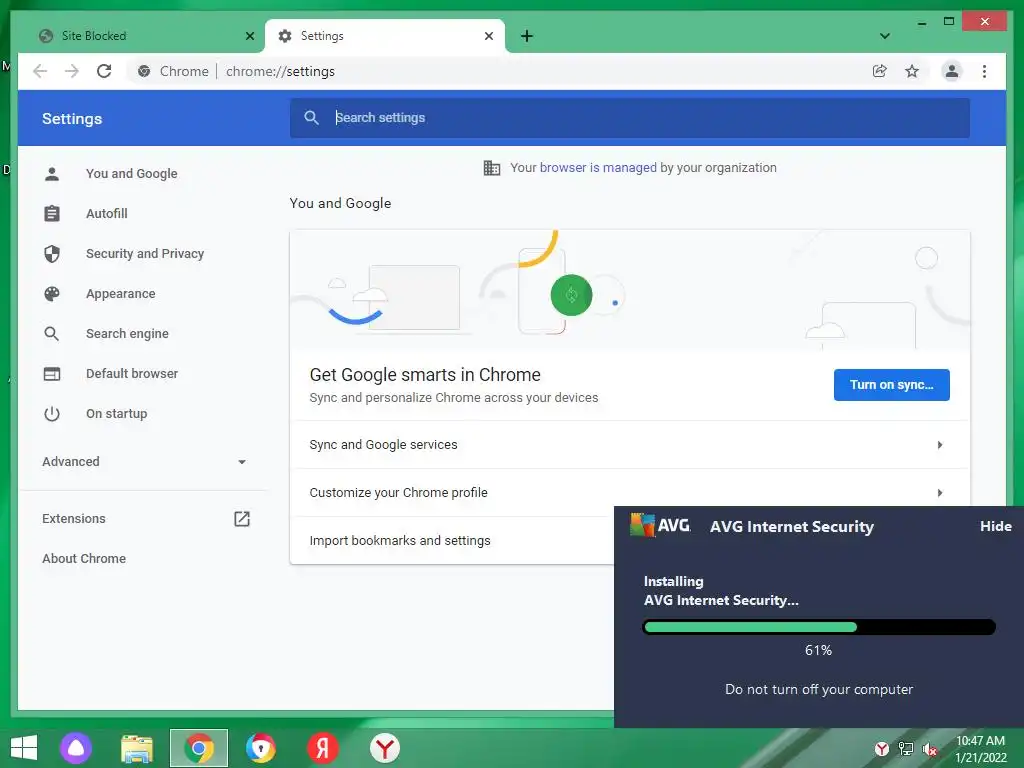
Task: Open red Yandex Я icon in taskbar
Action: pyautogui.click(x=323, y=748)
